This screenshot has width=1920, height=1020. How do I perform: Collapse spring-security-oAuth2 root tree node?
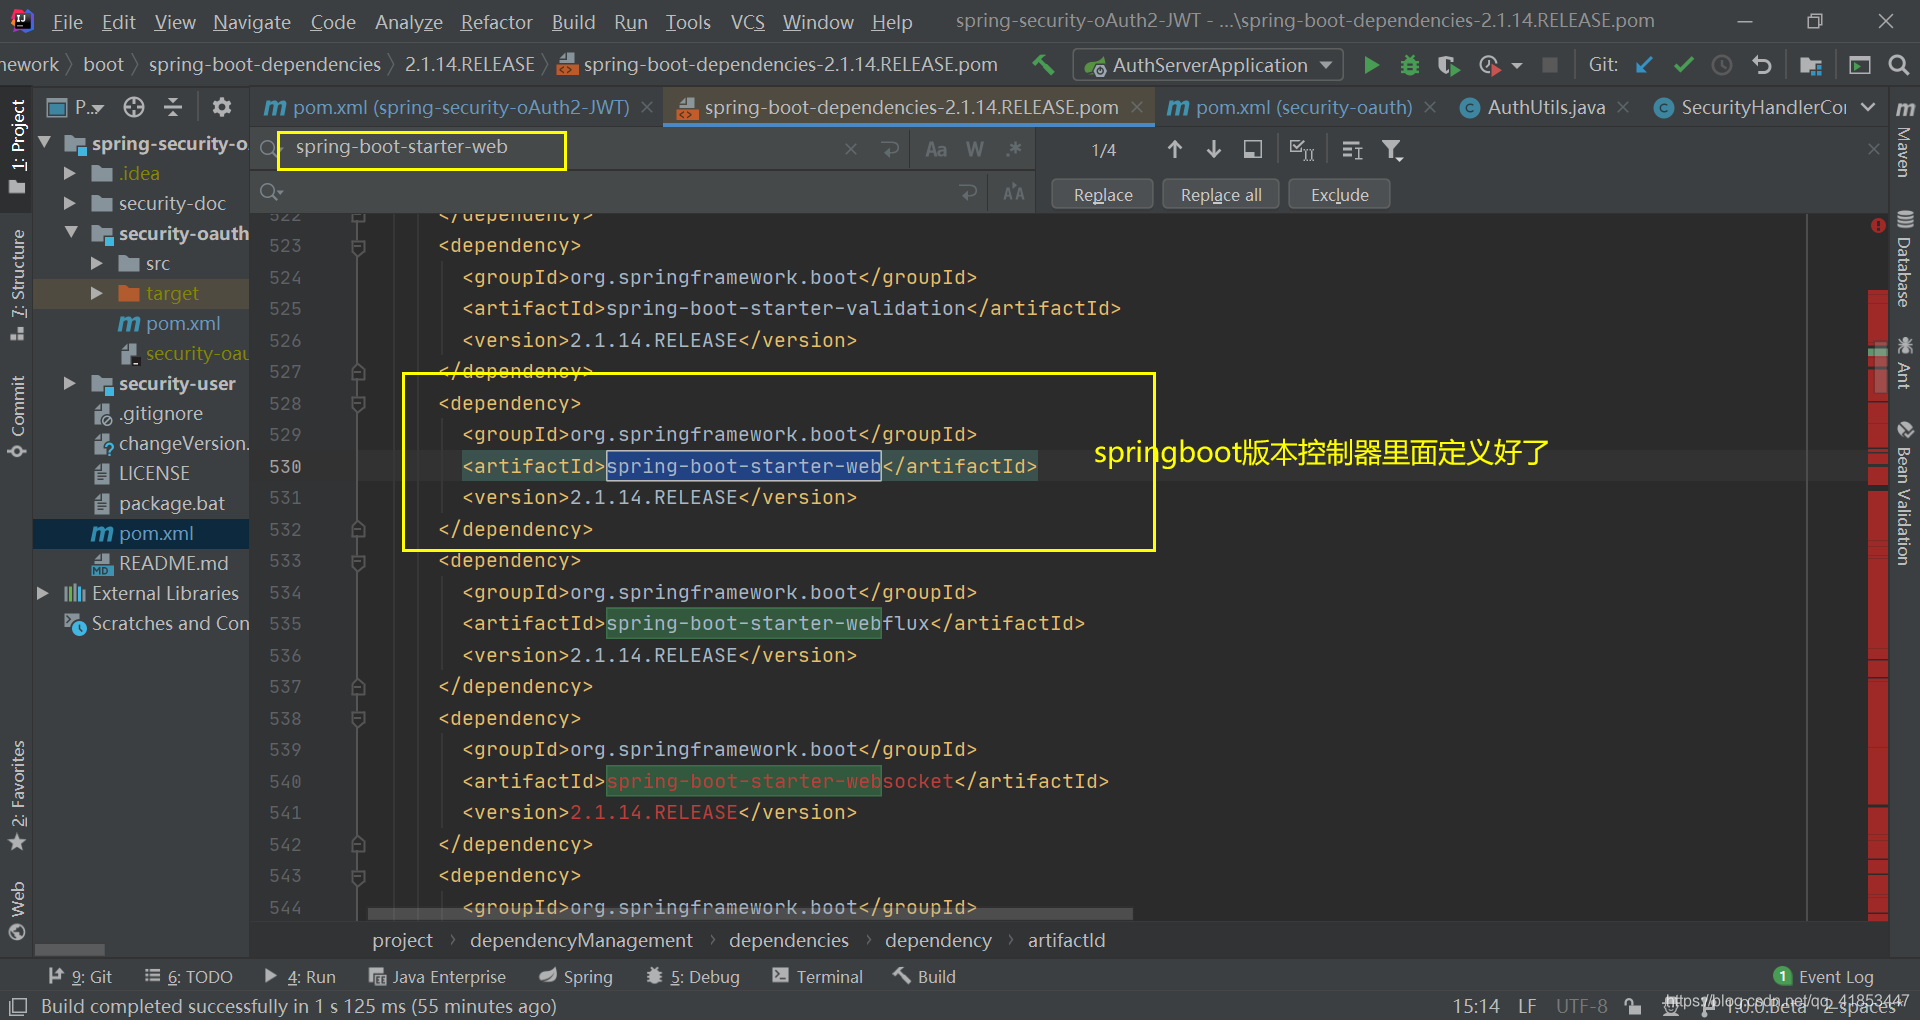coord(45,143)
